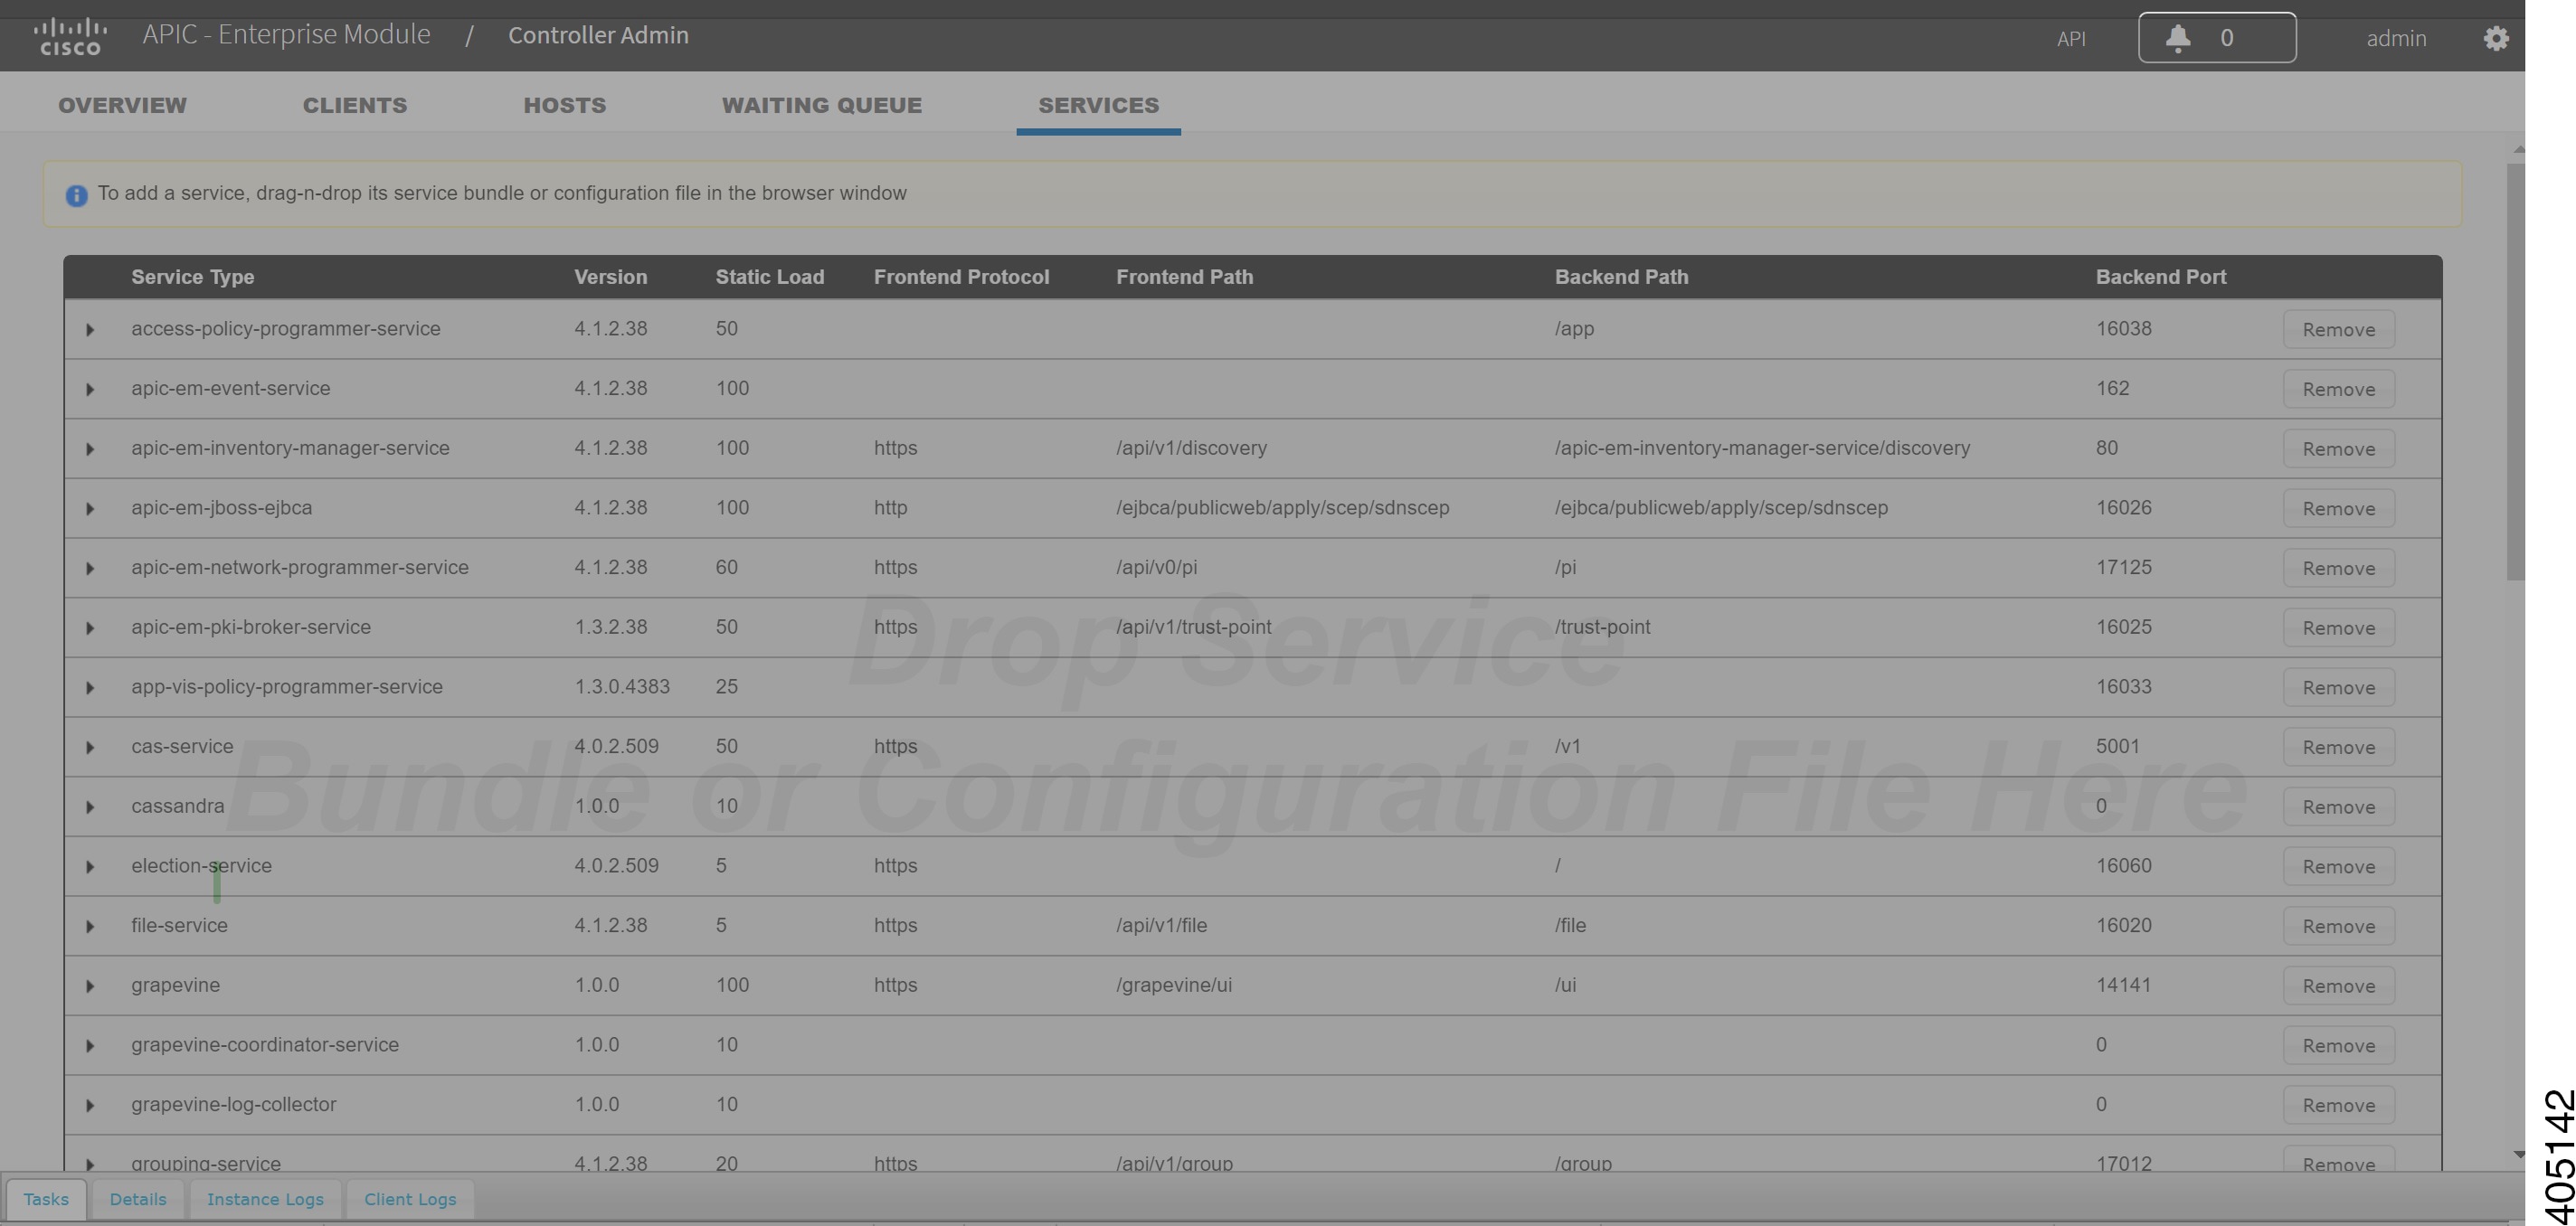
Task: Switch to the WAITING QUEUE tab
Action: coord(822,105)
